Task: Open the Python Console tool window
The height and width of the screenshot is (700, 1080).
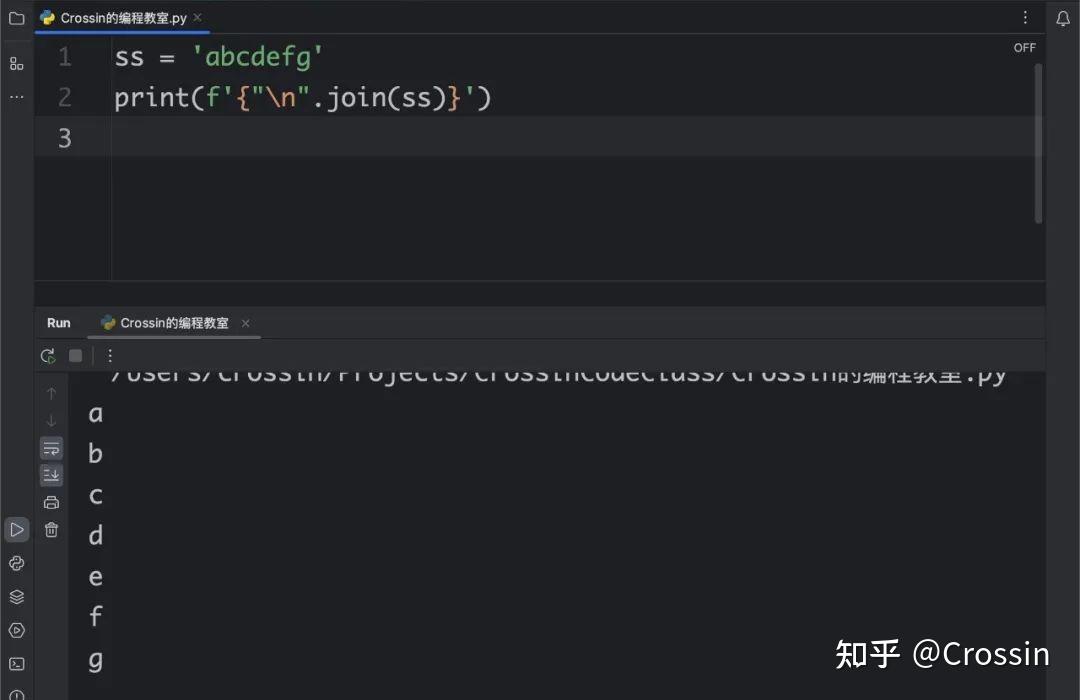Action: click(x=16, y=563)
